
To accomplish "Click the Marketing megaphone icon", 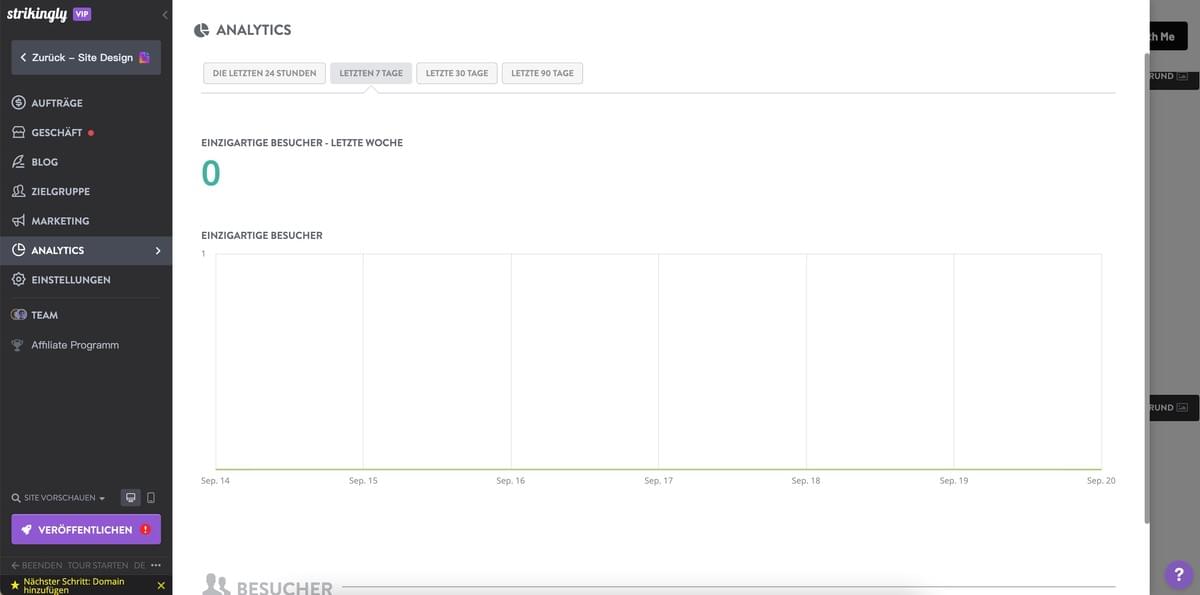I will click(18, 221).
